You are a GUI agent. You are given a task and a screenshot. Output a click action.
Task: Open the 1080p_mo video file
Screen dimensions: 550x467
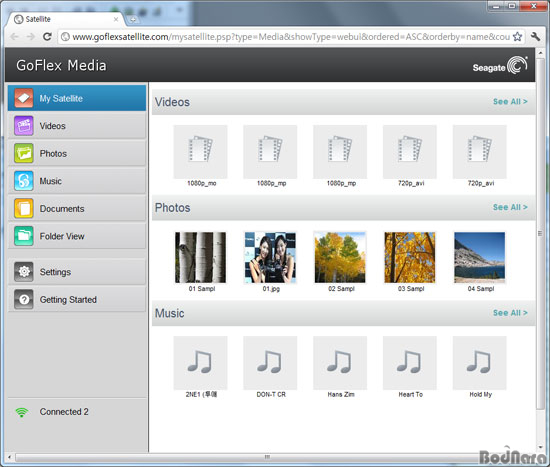[200, 152]
